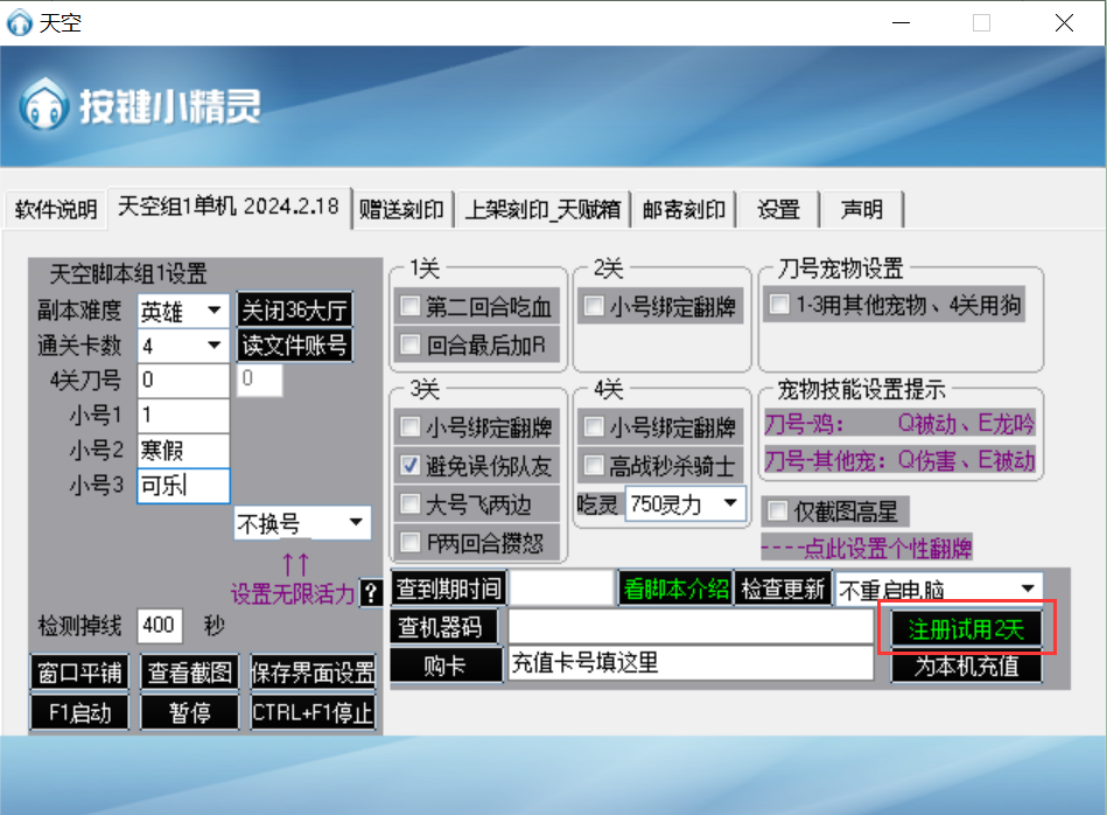
Task: Expand the 不换号 combo box
Action: pos(355,523)
